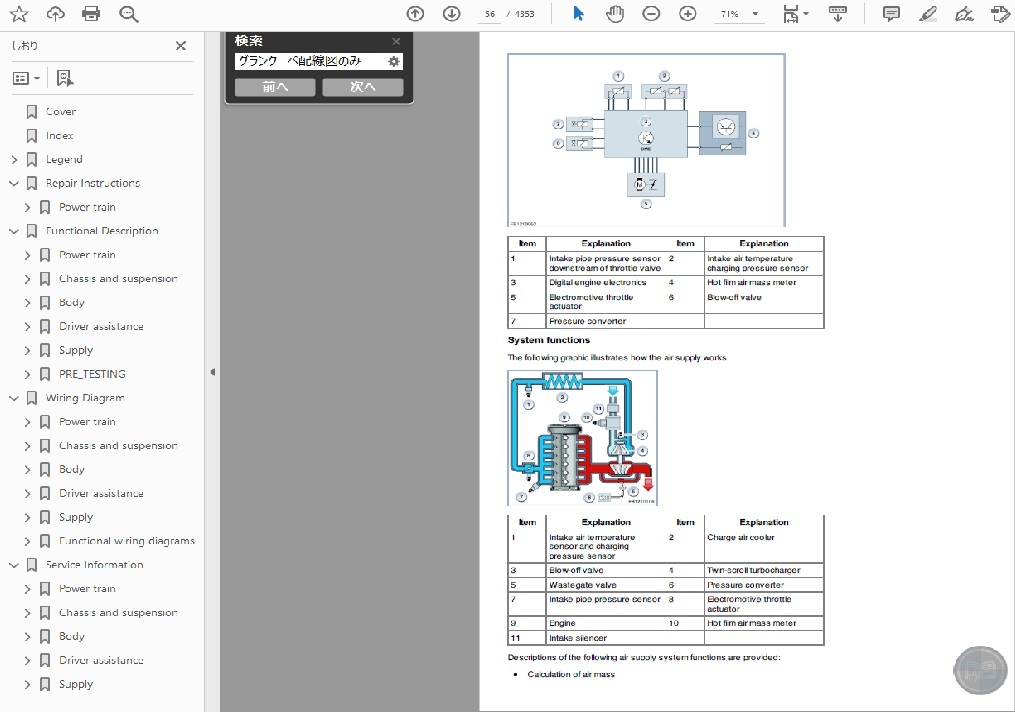Image resolution: width=1015 pixels, height=712 pixels.
Task: Add the document to starred files
Action: point(19,14)
